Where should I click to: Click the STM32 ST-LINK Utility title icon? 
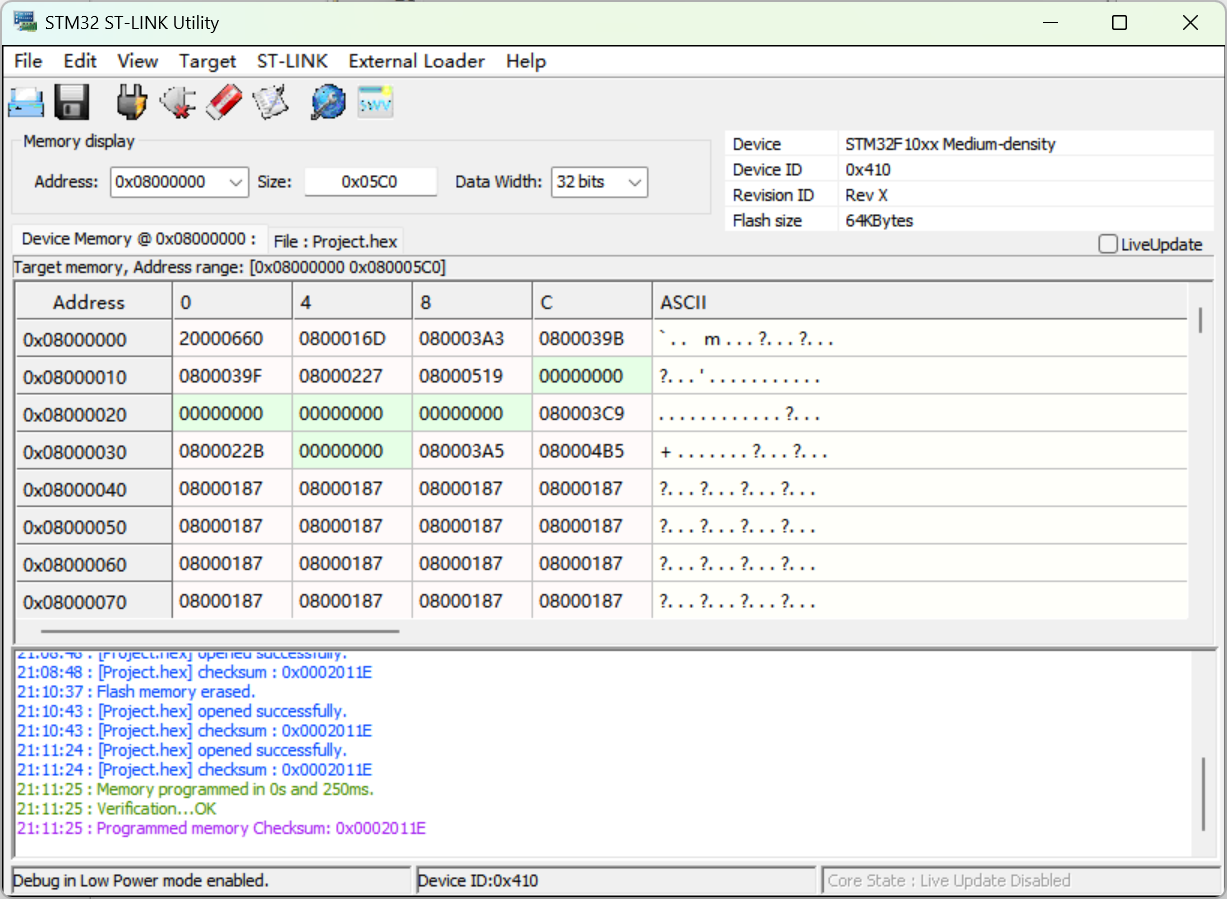coord(24,22)
